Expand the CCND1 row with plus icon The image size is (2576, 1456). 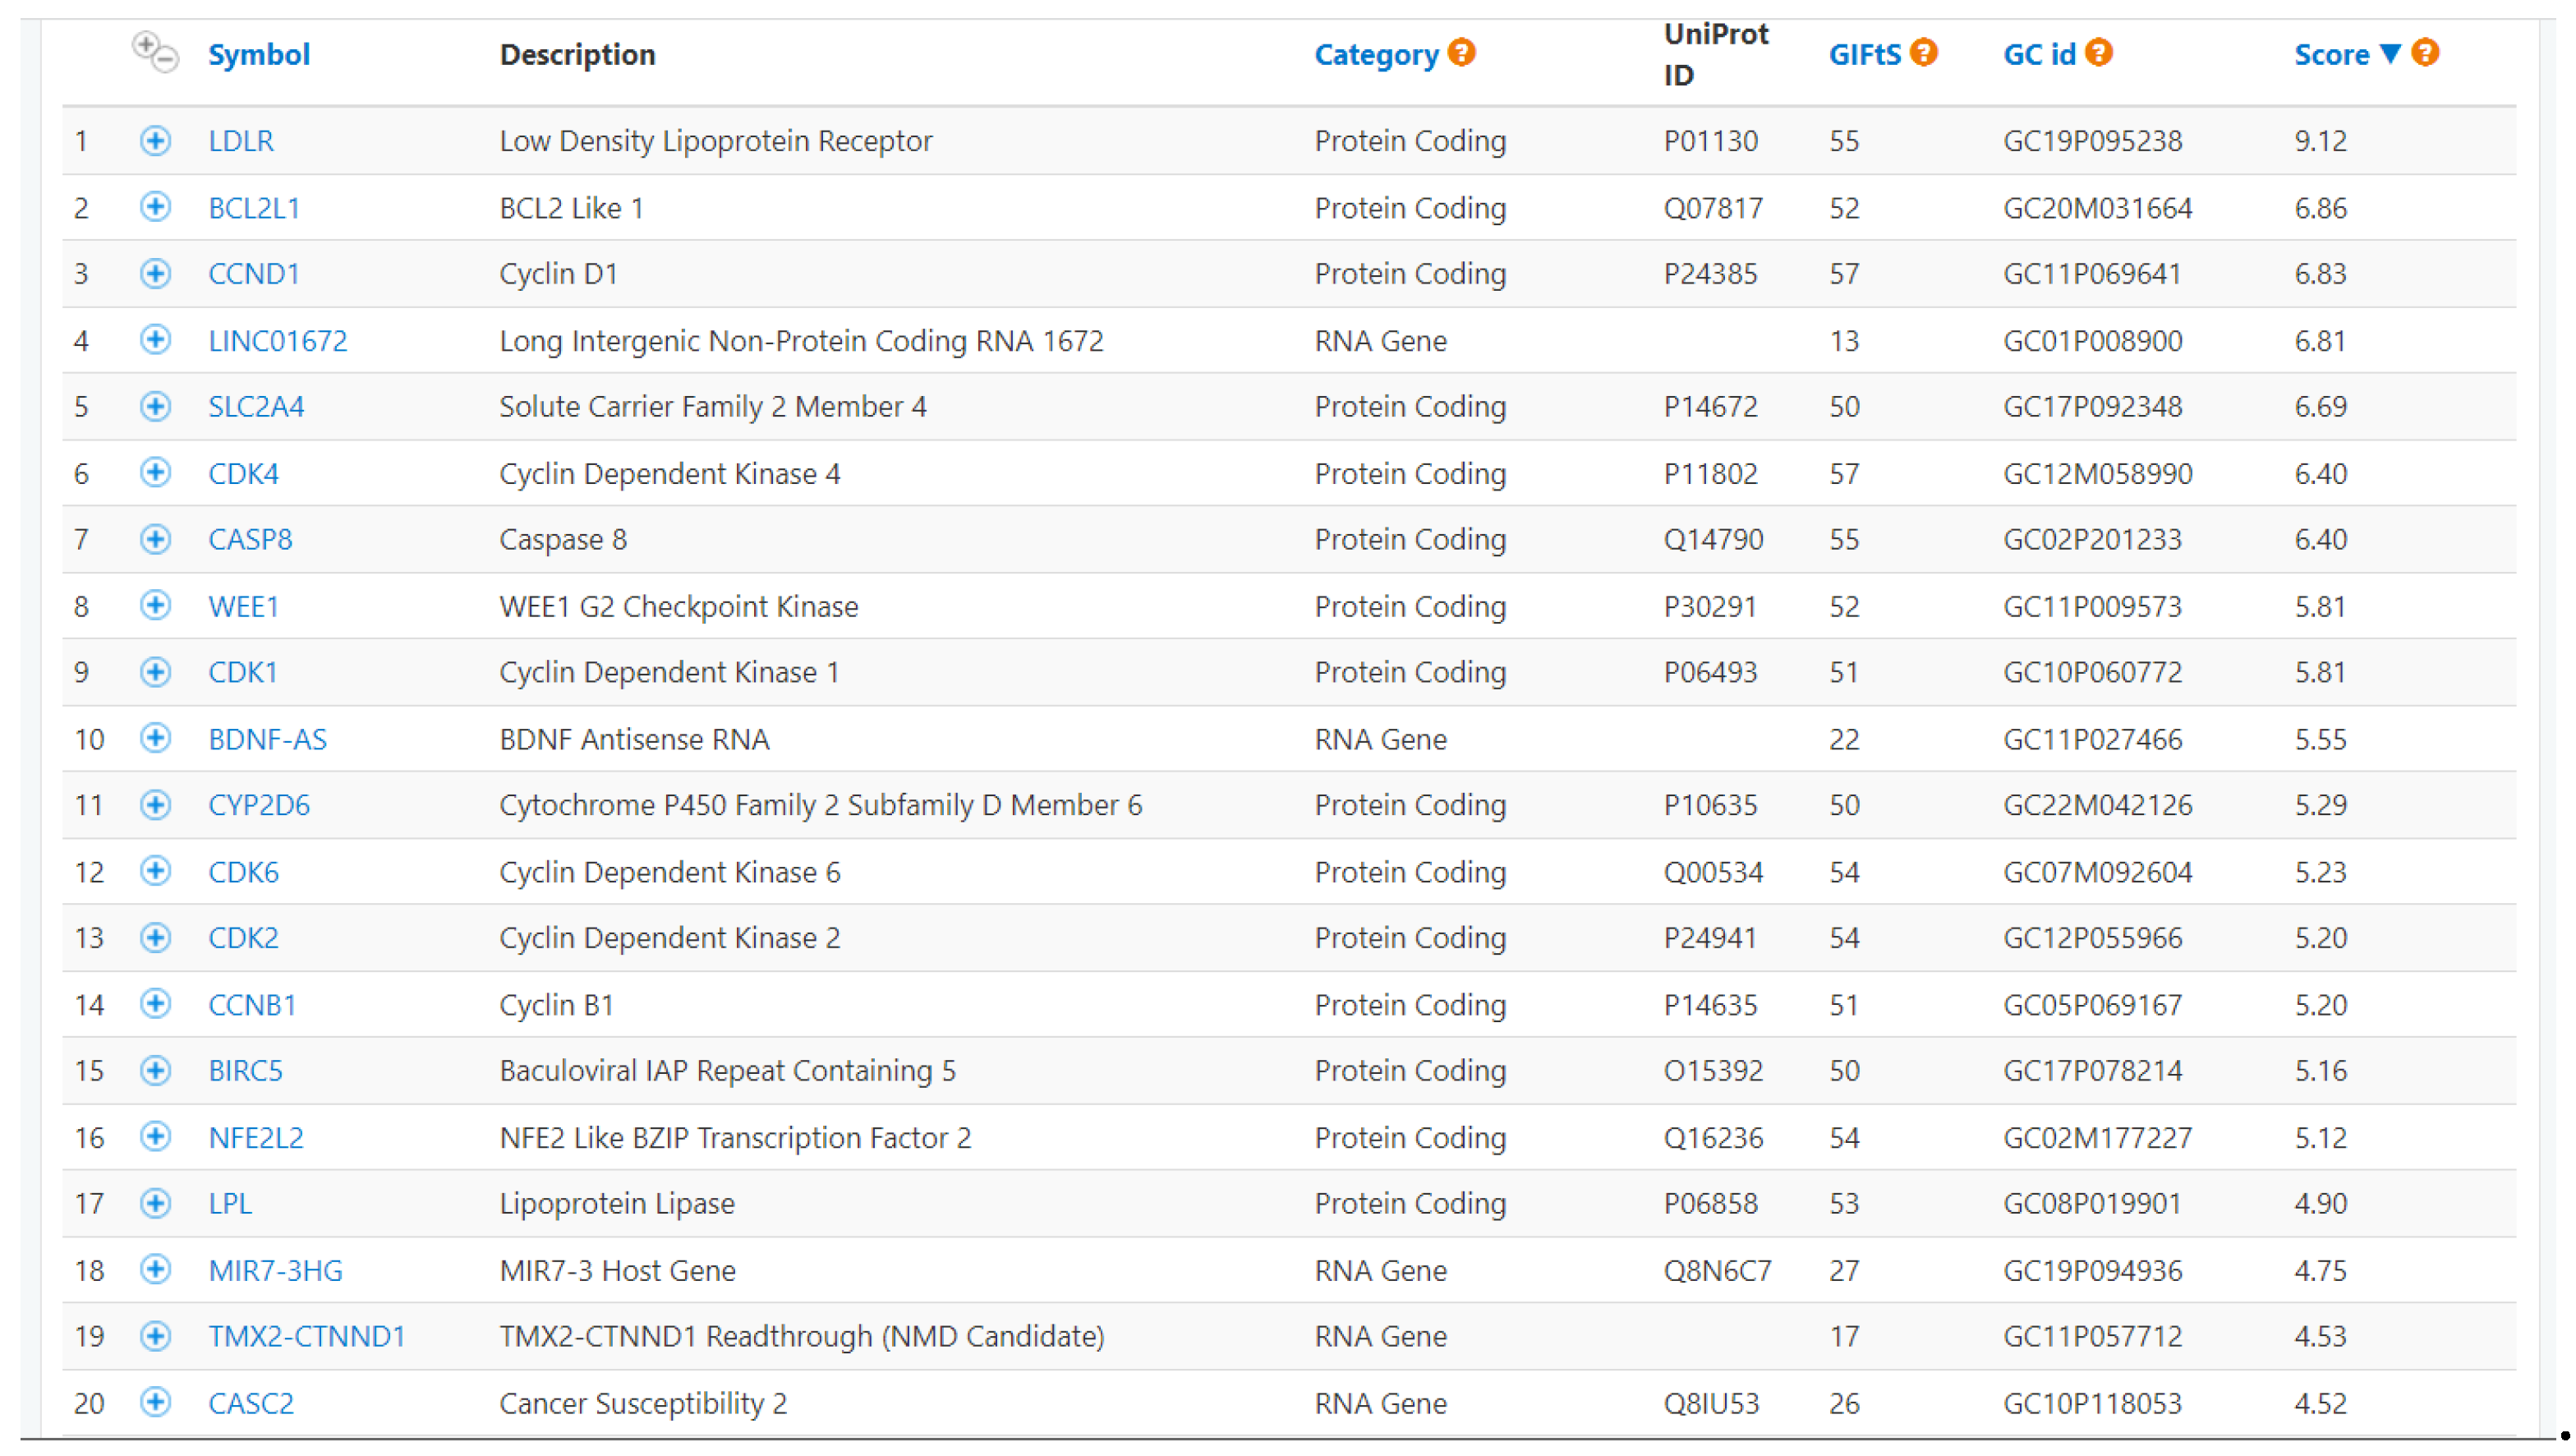tap(155, 273)
